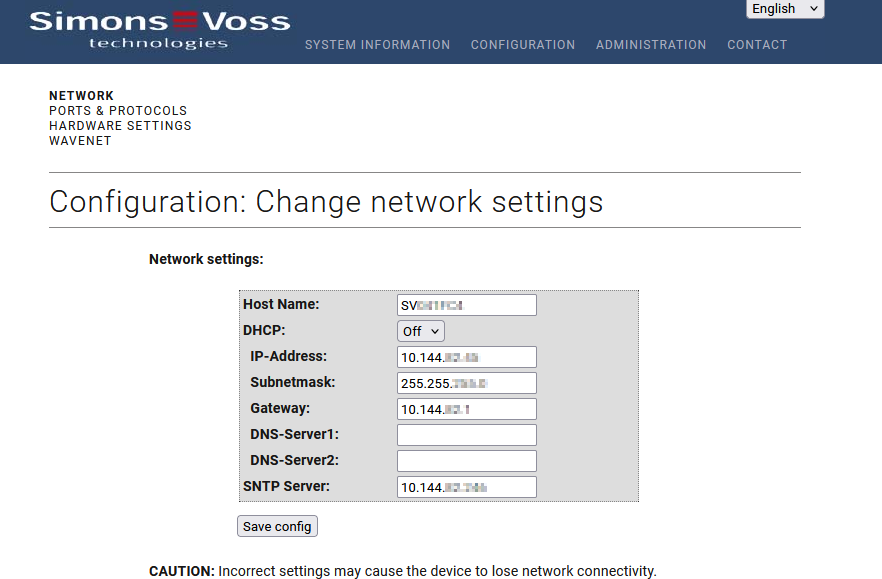882x579 pixels.
Task: Click the Change network settings page heading
Action: pos(326,202)
